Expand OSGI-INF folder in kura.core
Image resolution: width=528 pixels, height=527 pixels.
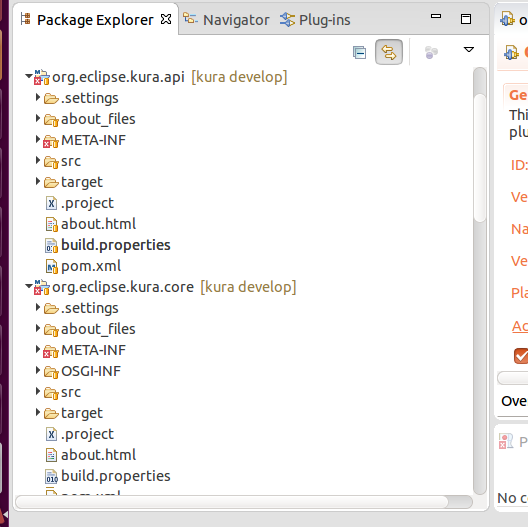(38, 370)
